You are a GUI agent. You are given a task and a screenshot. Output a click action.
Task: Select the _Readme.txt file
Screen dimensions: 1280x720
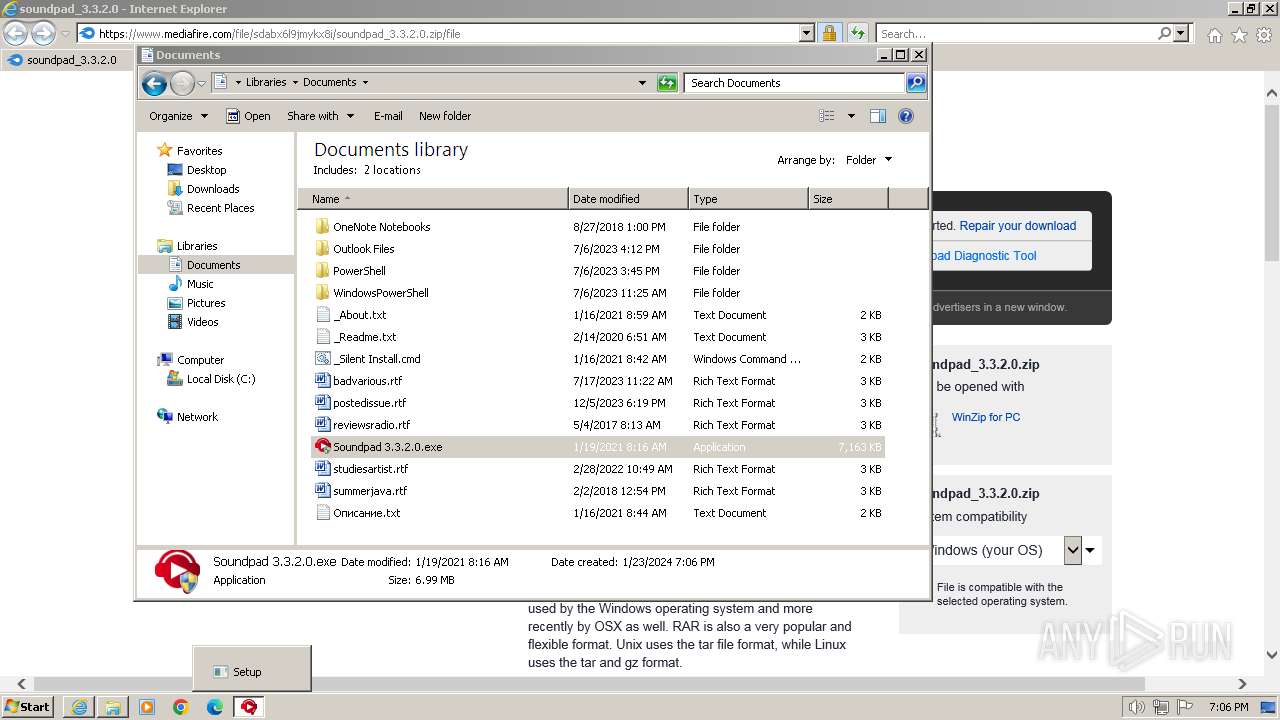coord(365,337)
